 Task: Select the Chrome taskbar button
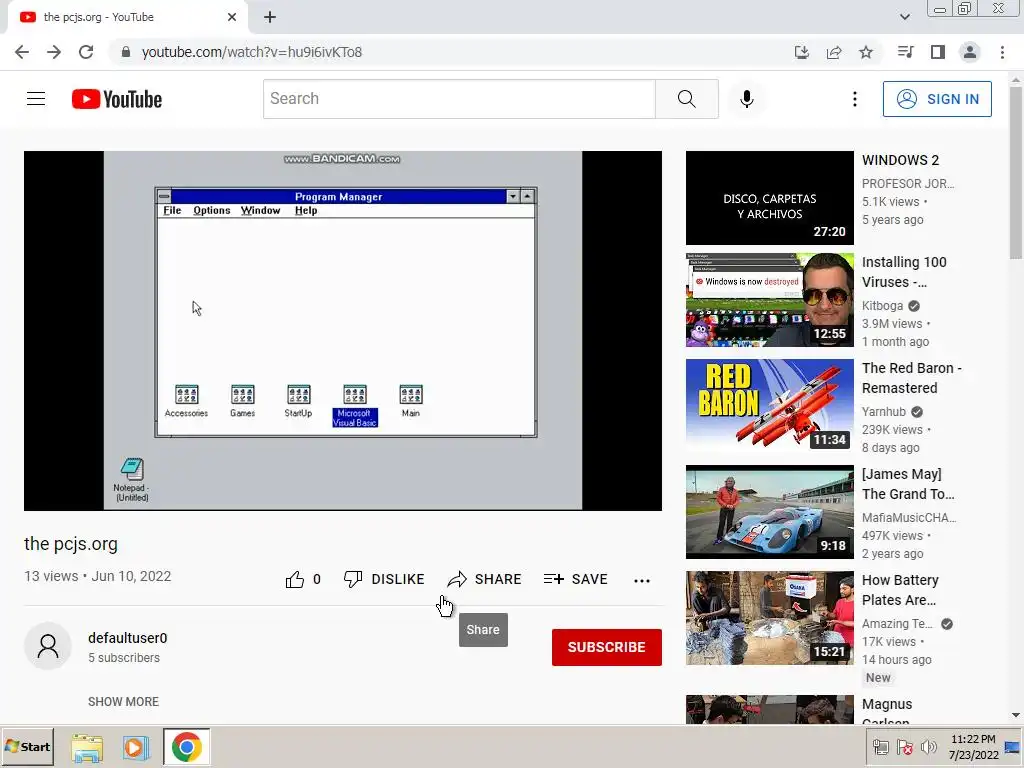187,747
